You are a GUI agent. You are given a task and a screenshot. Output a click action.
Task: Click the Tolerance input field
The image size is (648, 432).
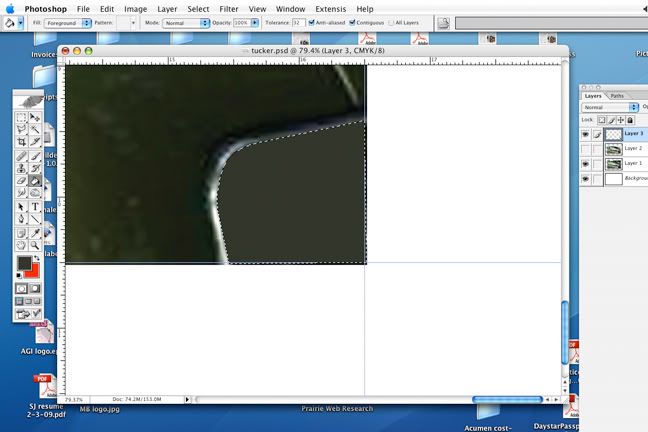tap(298, 23)
